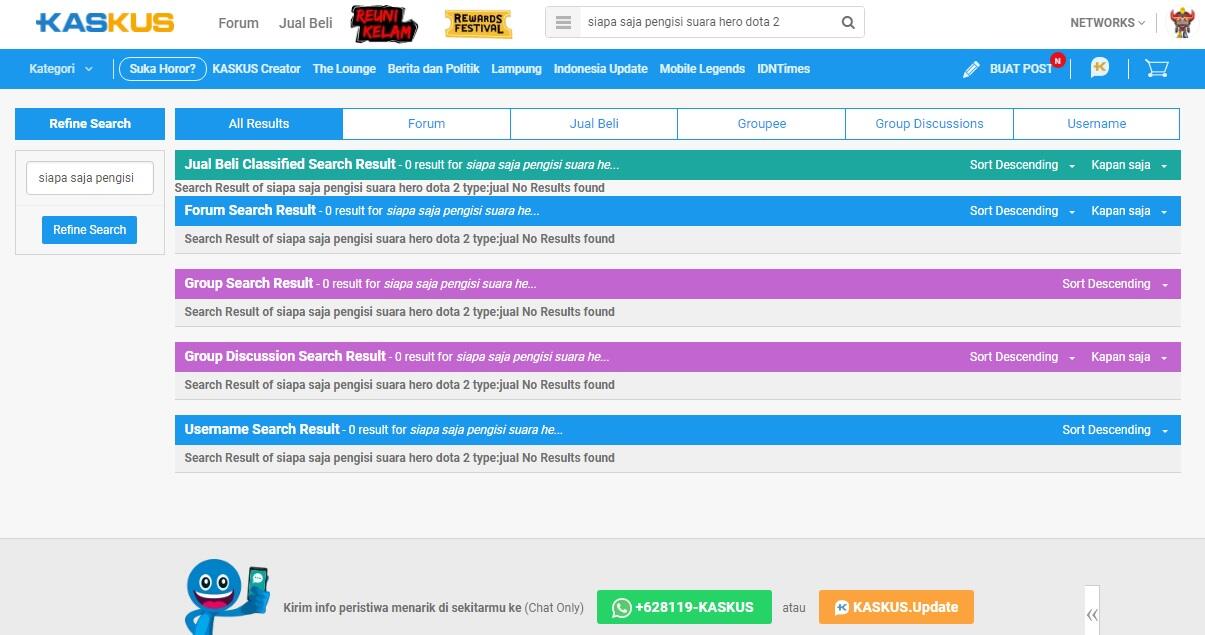Screen dimensions: 1205x635
Task: Switch to the Forum results tab
Action: pyautogui.click(x=426, y=124)
